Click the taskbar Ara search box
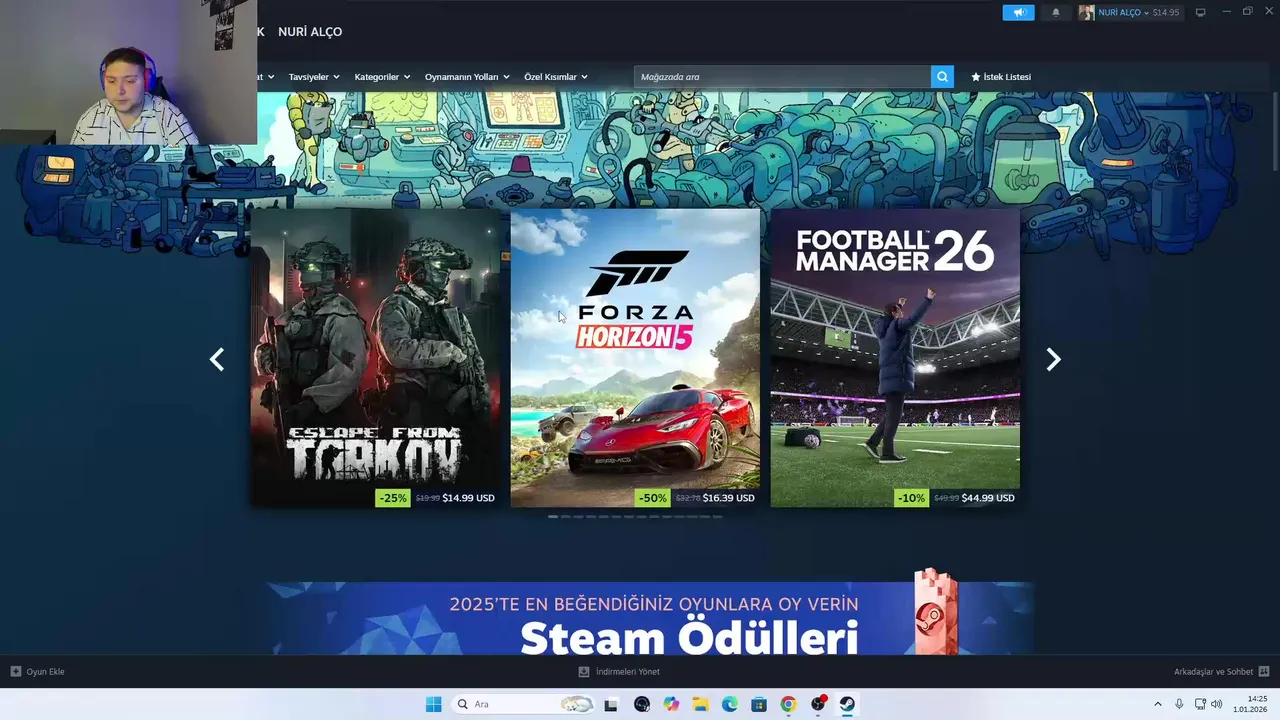Image resolution: width=1280 pixels, height=720 pixels. tap(523, 704)
